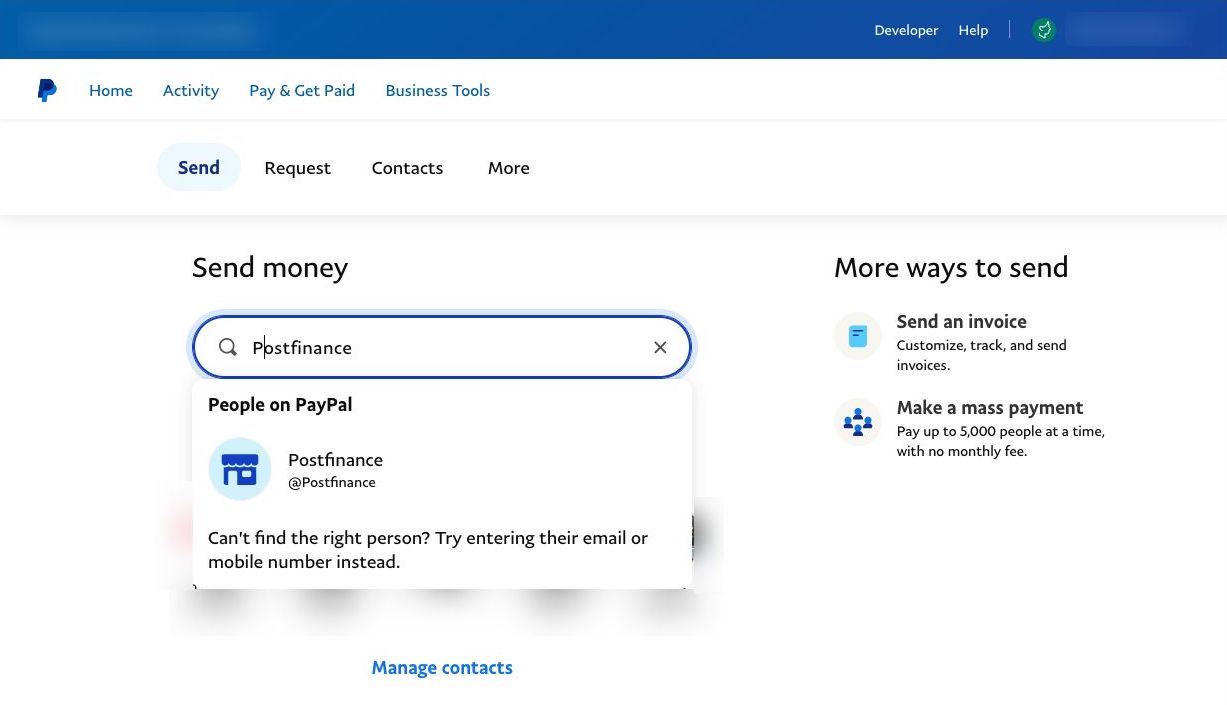Screen dimensions: 1227x705
Task: Clear the search field with the X icon
Action: tap(660, 347)
